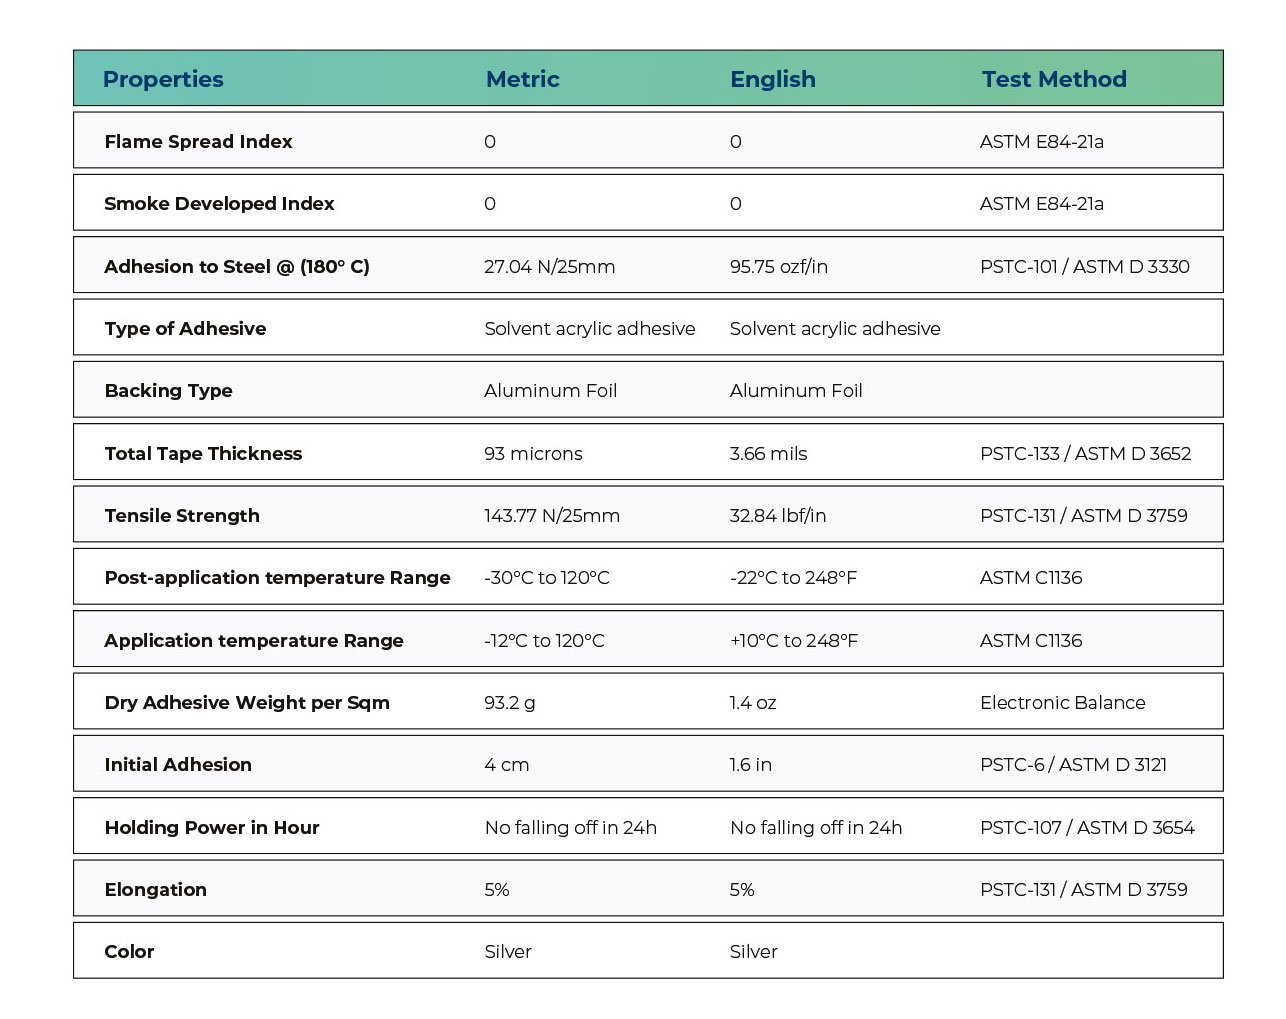Click the Electronic Balance test method

click(x=1062, y=703)
